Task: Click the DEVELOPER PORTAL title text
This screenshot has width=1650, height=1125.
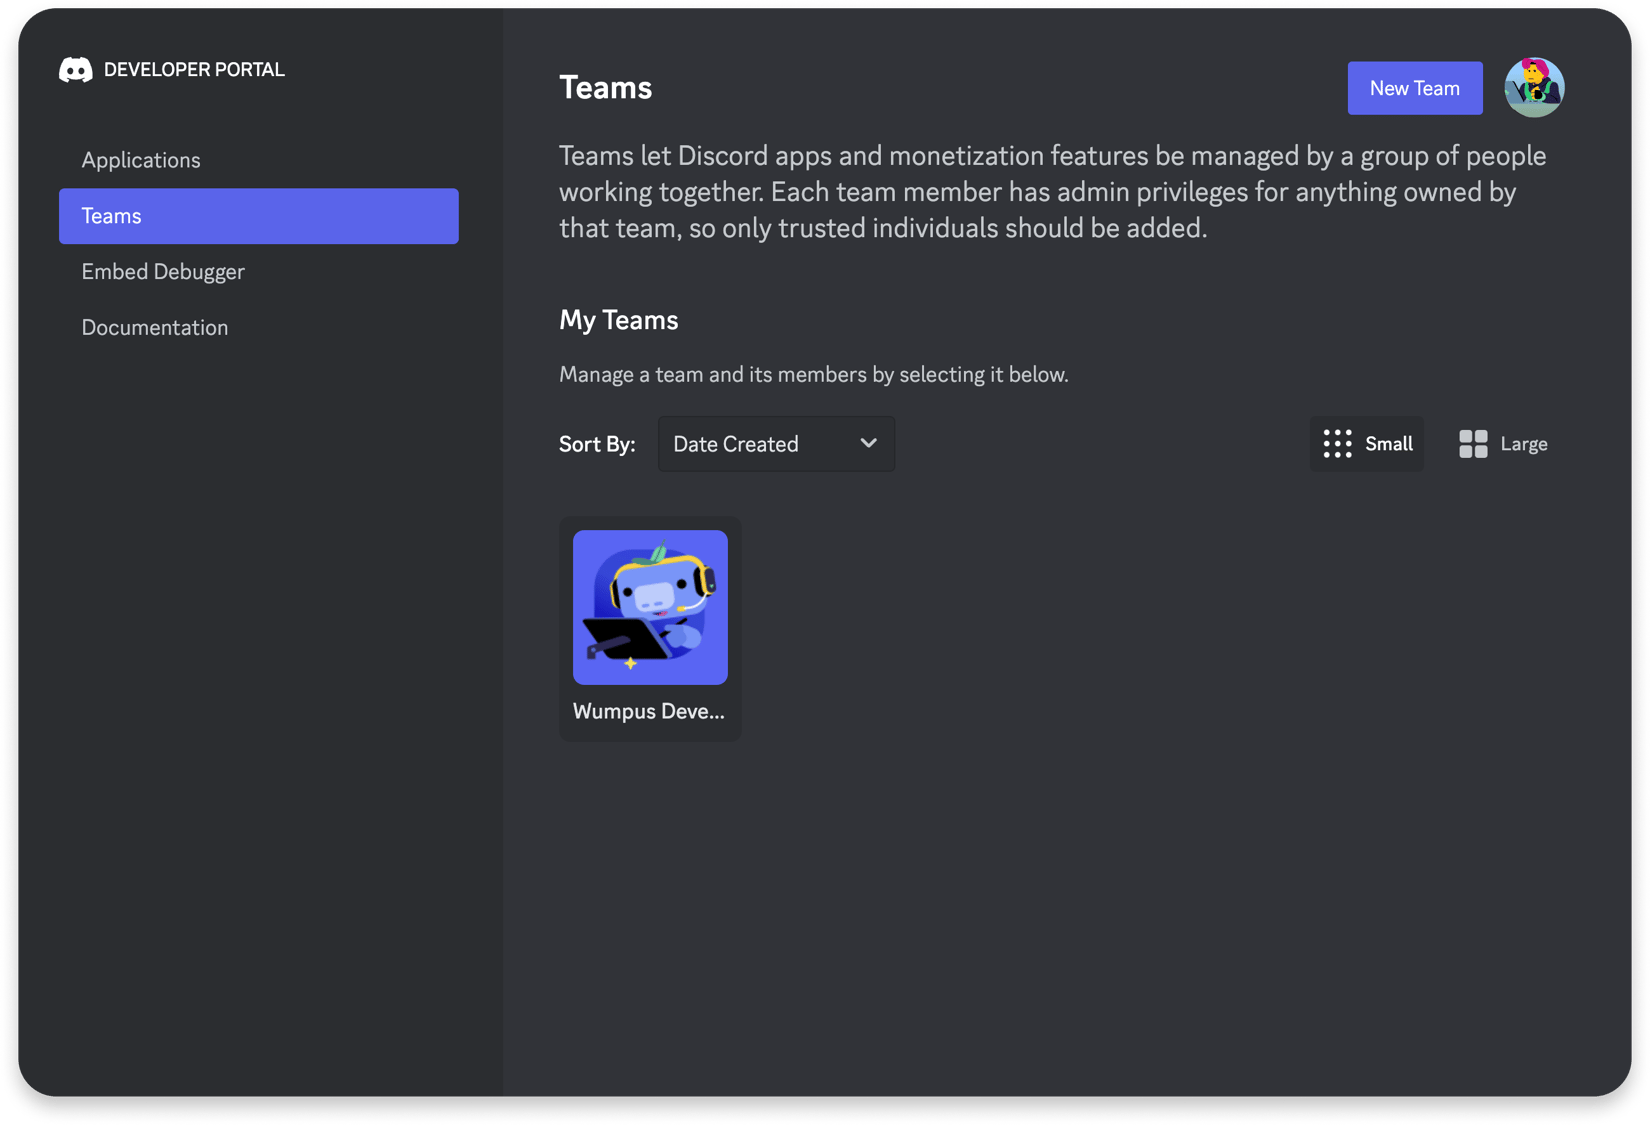Action: tap(194, 70)
